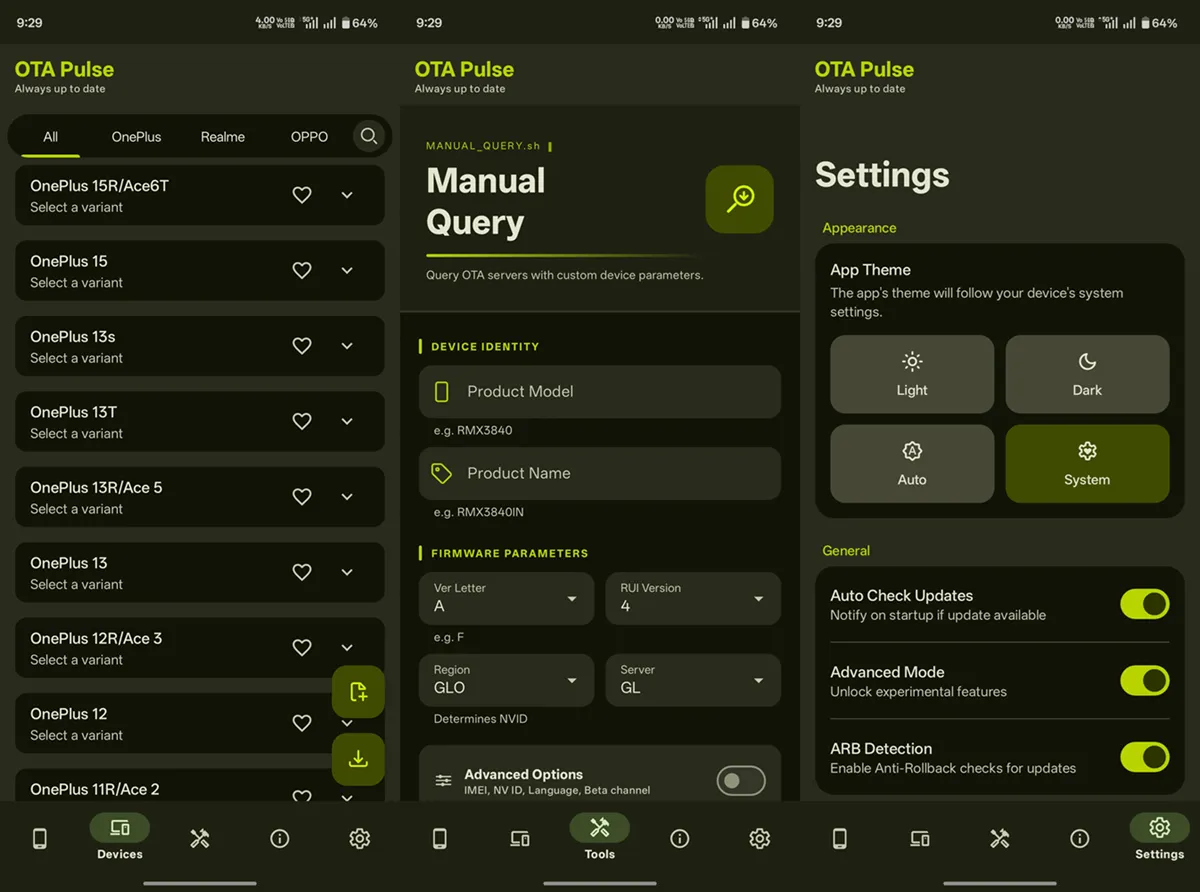Select the OnePlus 13R/Ace 5 device name

click(96, 487)
